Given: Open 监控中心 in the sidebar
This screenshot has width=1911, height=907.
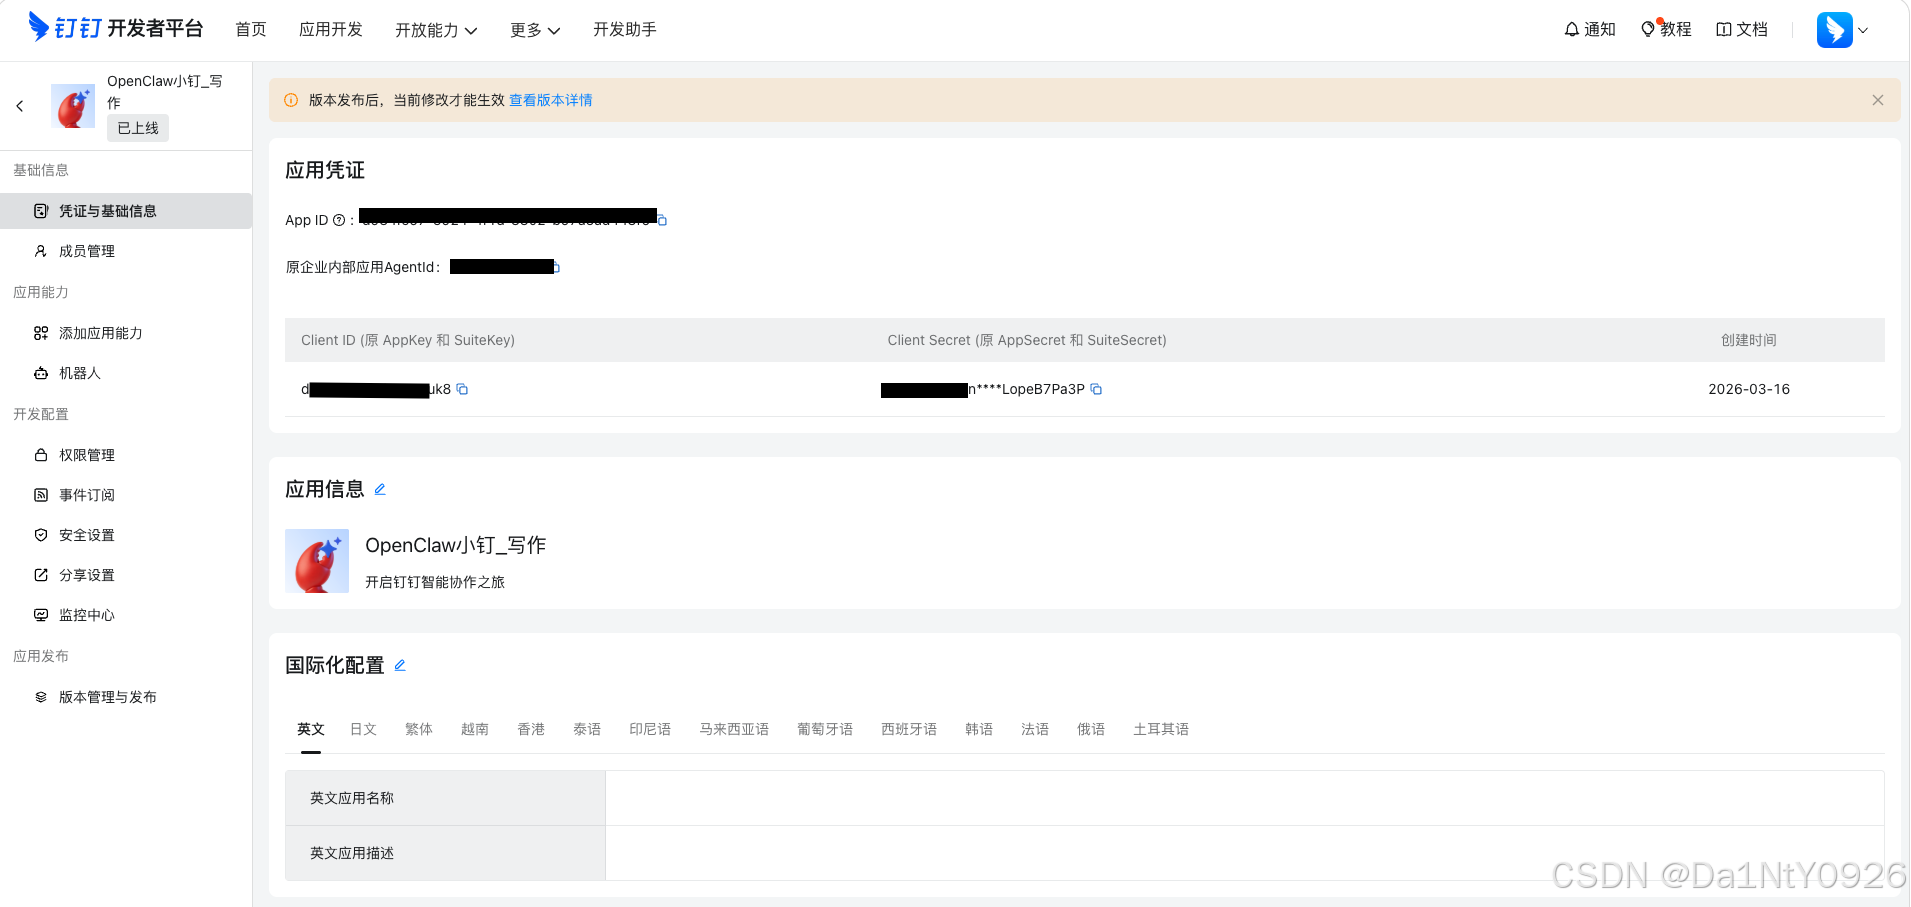Looking at the screenshot, I should tap(126, 615).
